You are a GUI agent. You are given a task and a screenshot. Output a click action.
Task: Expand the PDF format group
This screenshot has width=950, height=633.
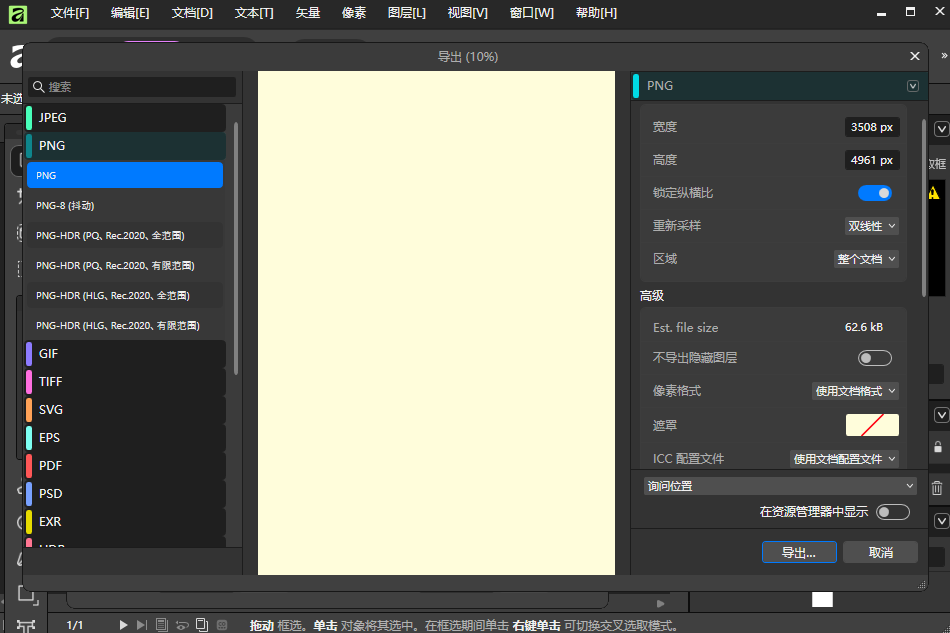click(x=125, y=465)
